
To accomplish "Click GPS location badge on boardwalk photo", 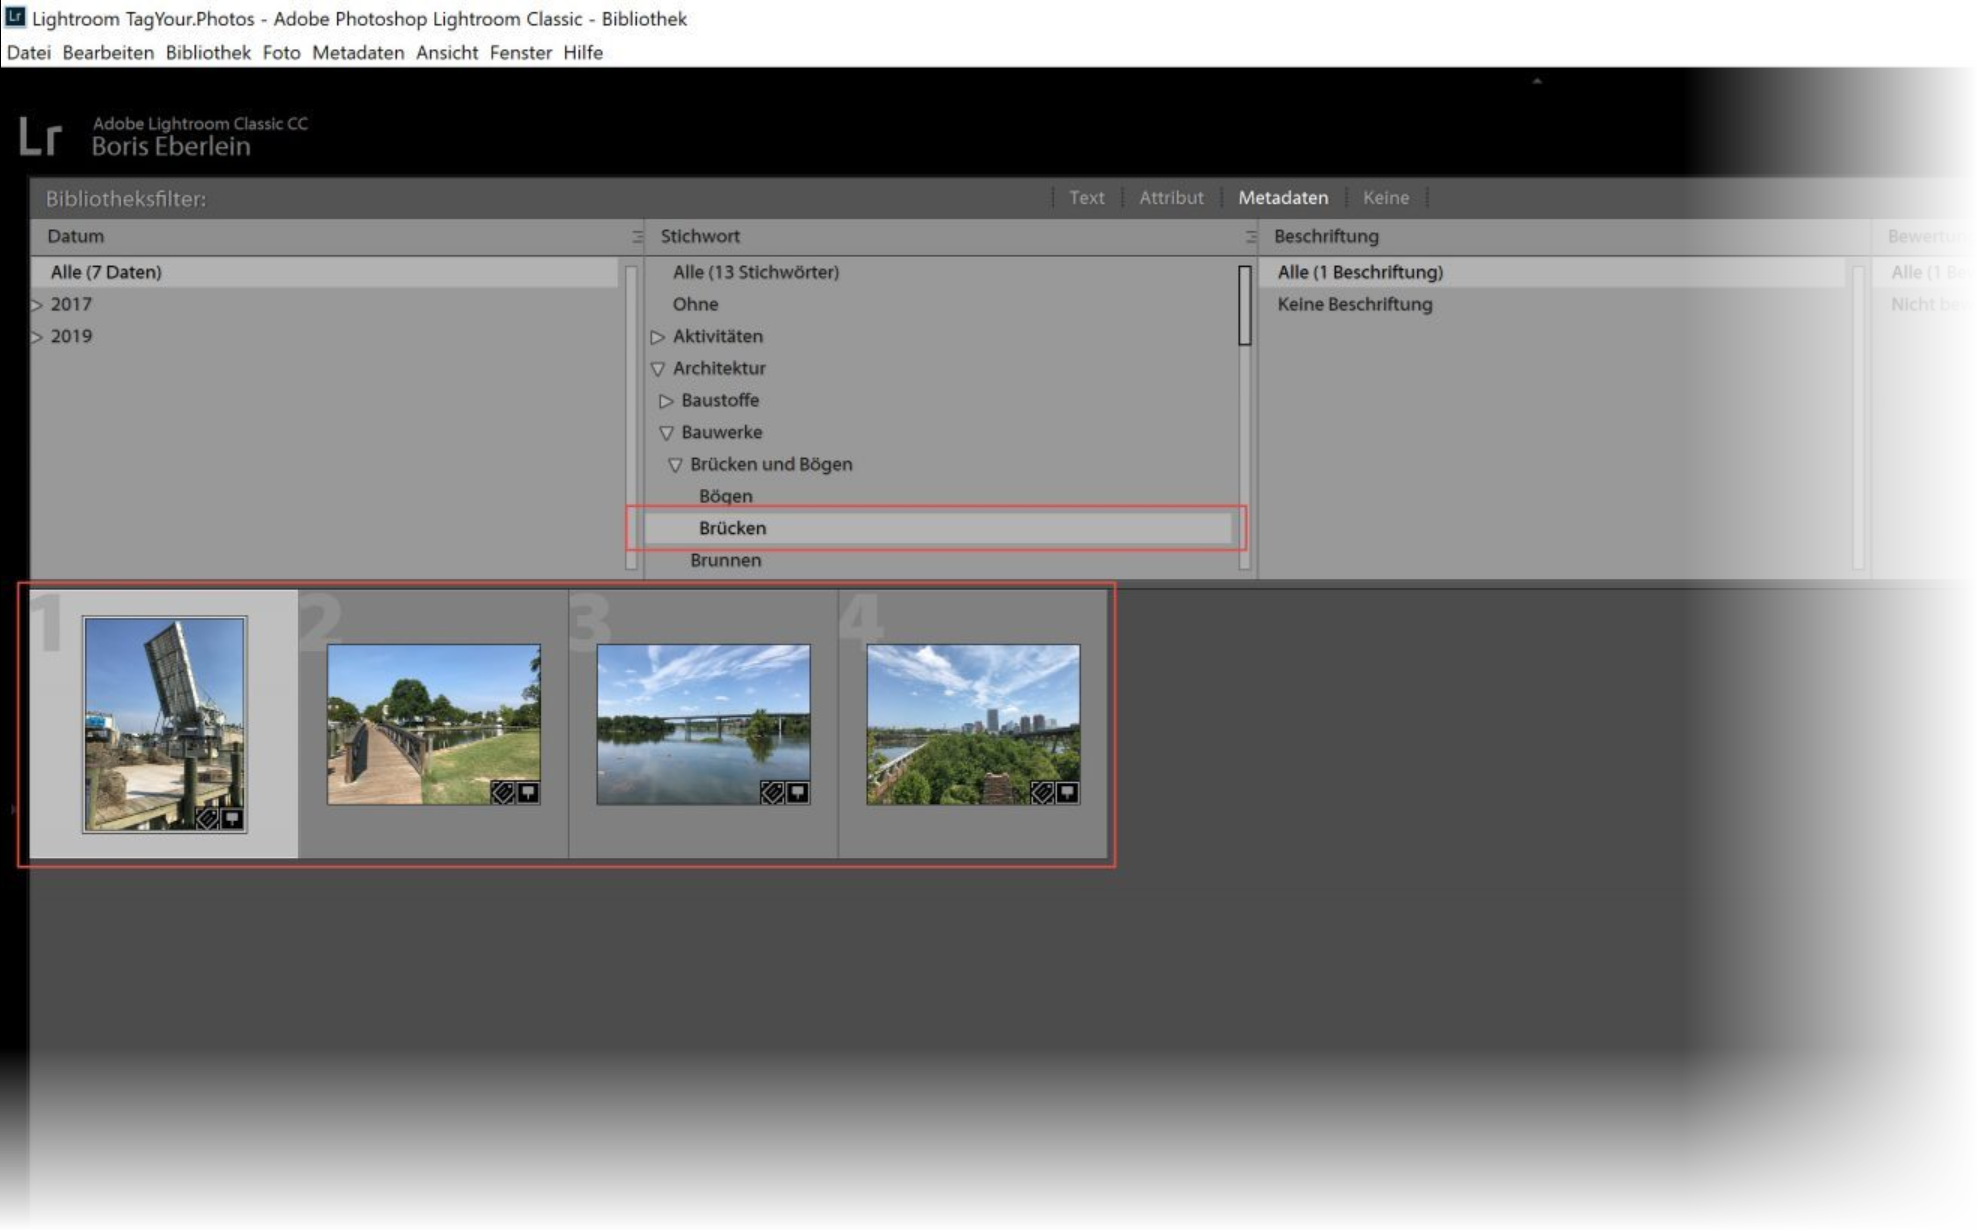I will click(x=528, y=793).
